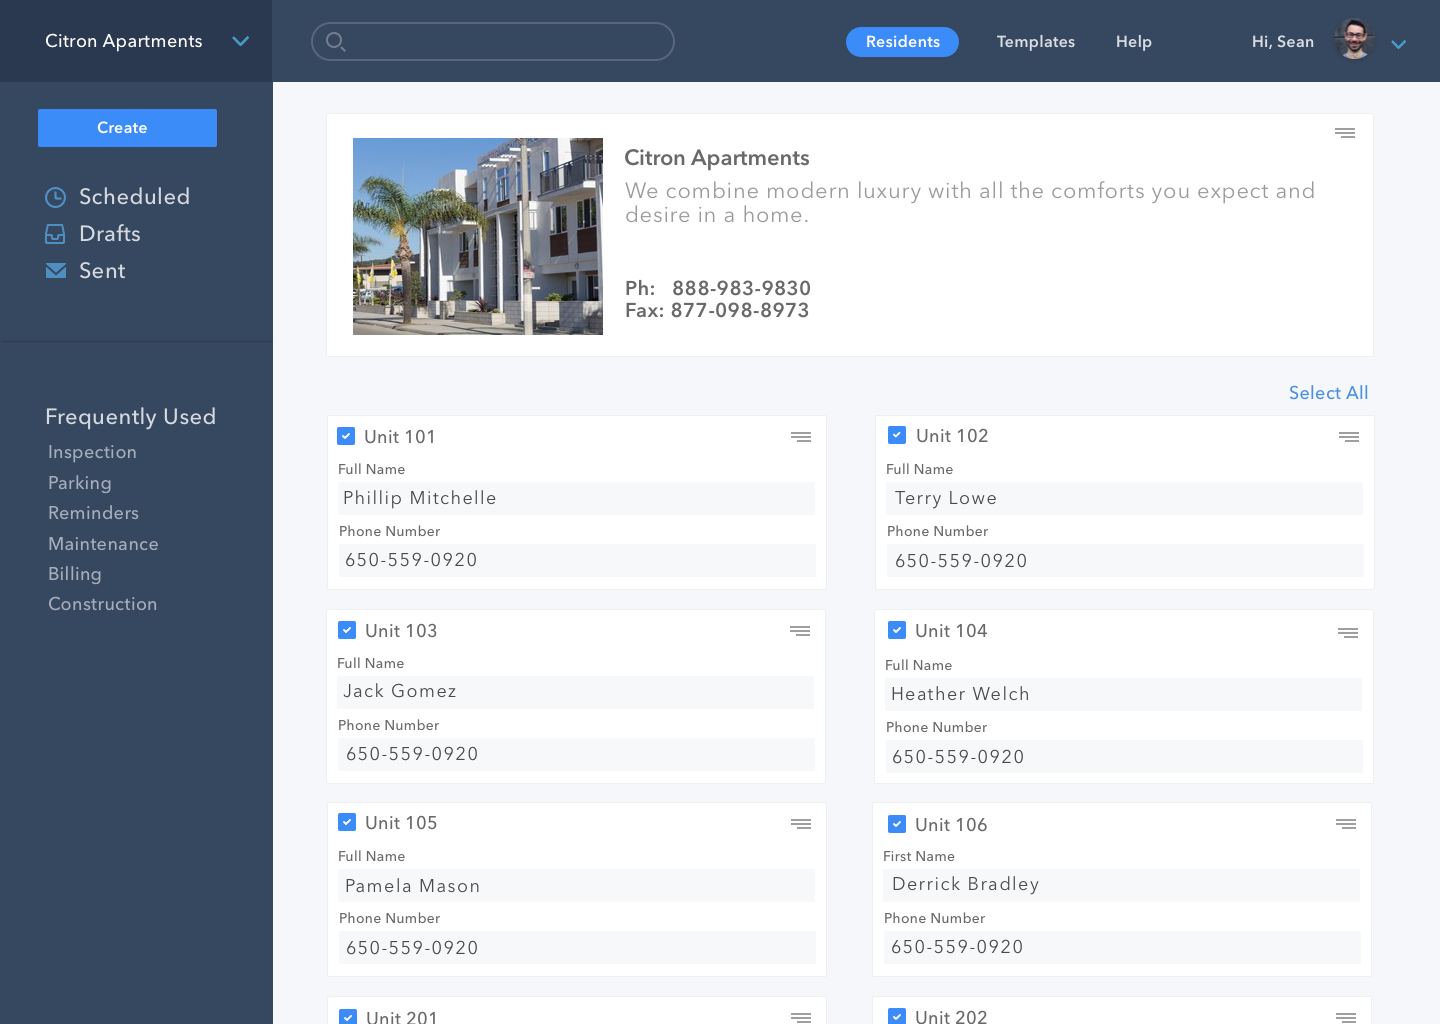The image size is (1440, 1024).
Task: Click the Sent envelope icon
Action: (56, 271)
